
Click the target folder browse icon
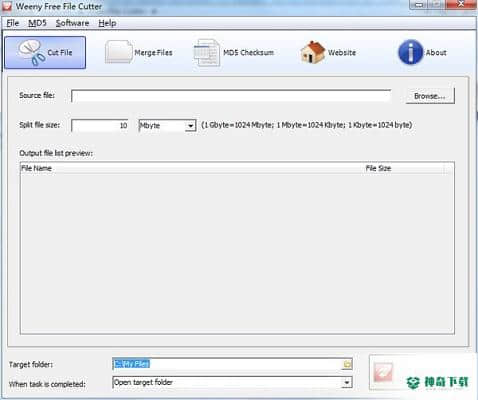[x=347, y=364]
